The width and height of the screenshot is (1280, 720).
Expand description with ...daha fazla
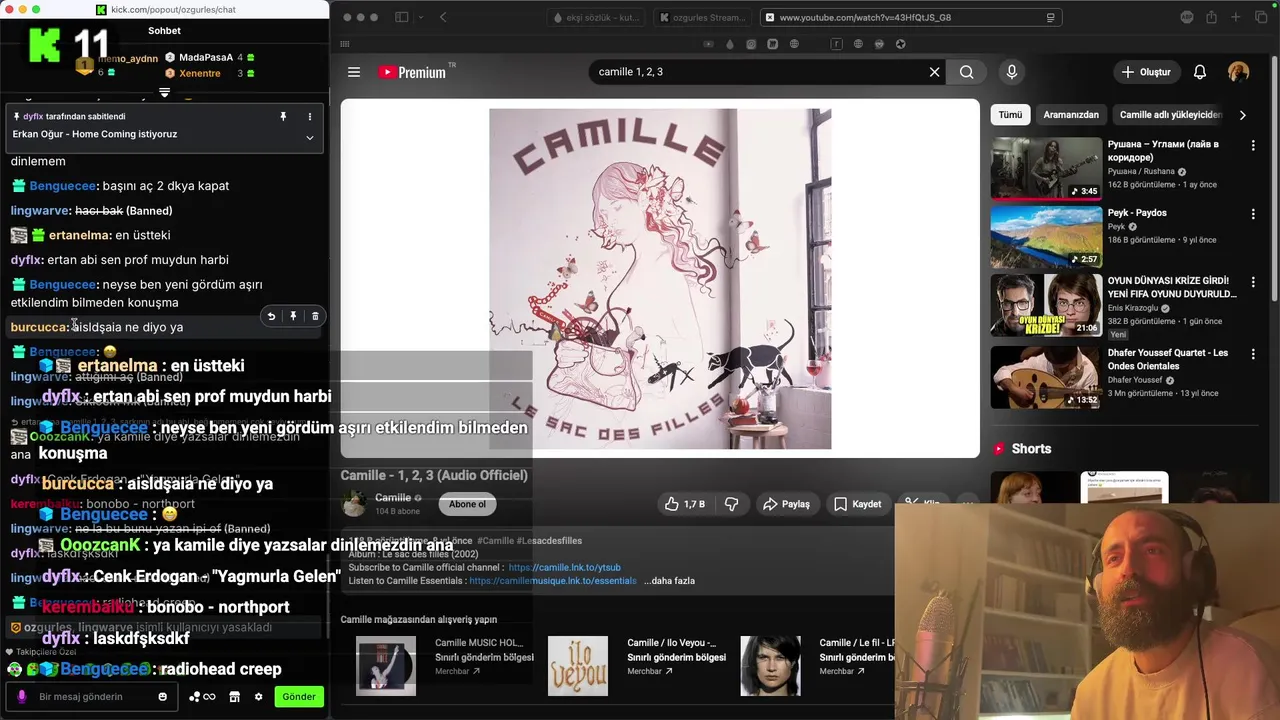pyautogui.click(x=669, y=580)
